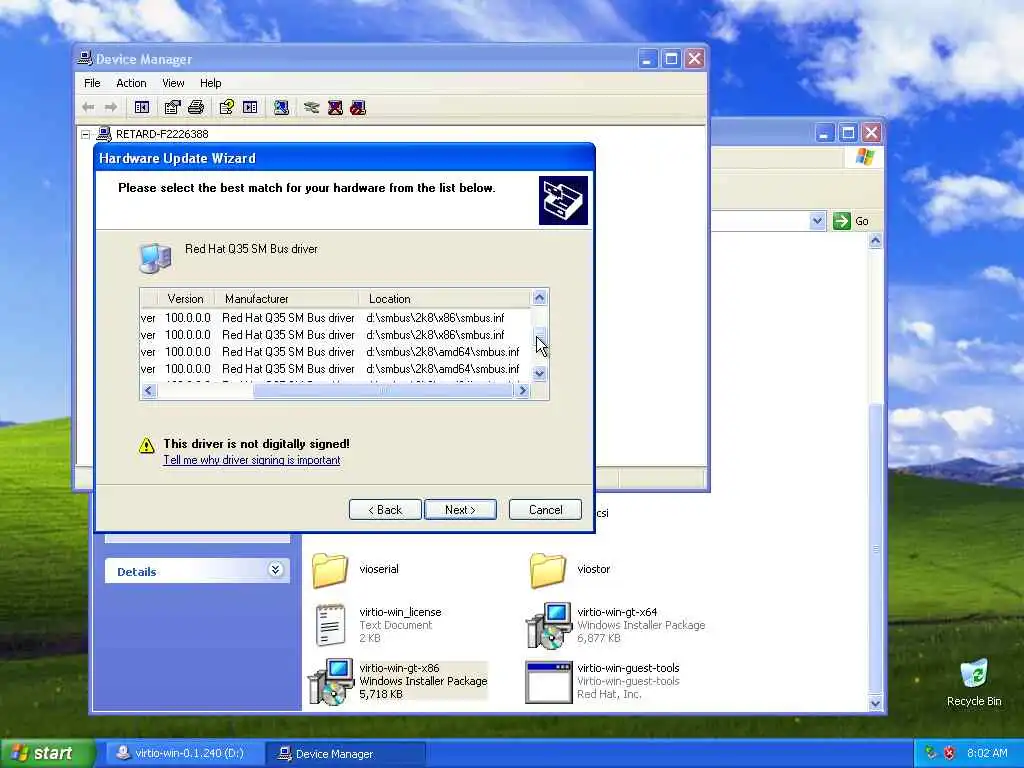Open the Action menu in Device Manager
Image resolution: width=1024 pixels, height=768 pixels.
pyautogui.click(x=131, y=83)
